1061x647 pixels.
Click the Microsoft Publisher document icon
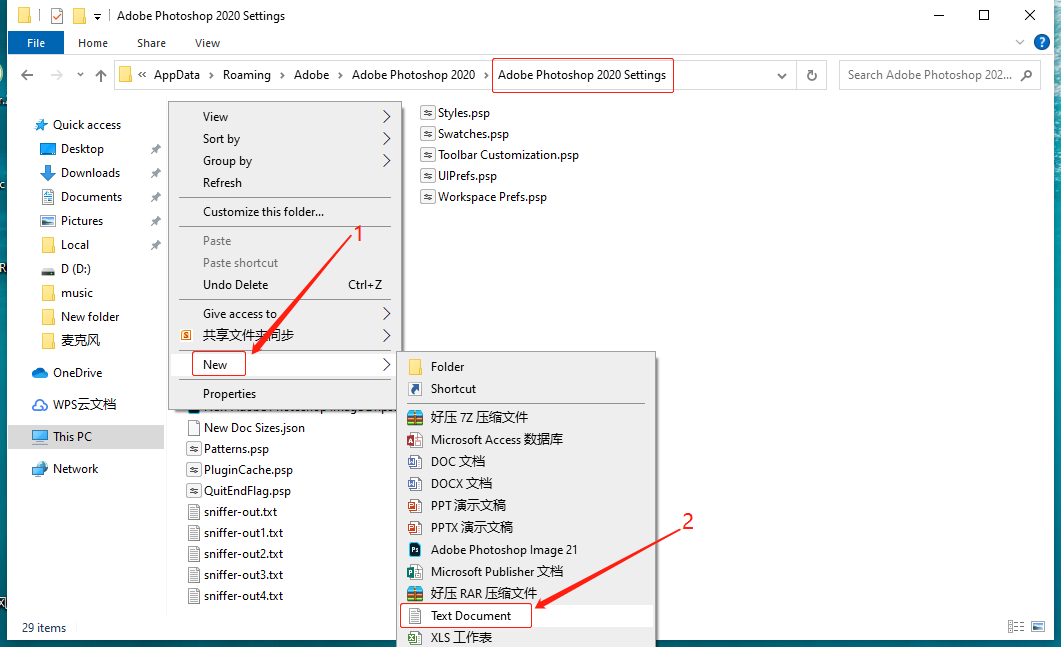tap(415, 572)
